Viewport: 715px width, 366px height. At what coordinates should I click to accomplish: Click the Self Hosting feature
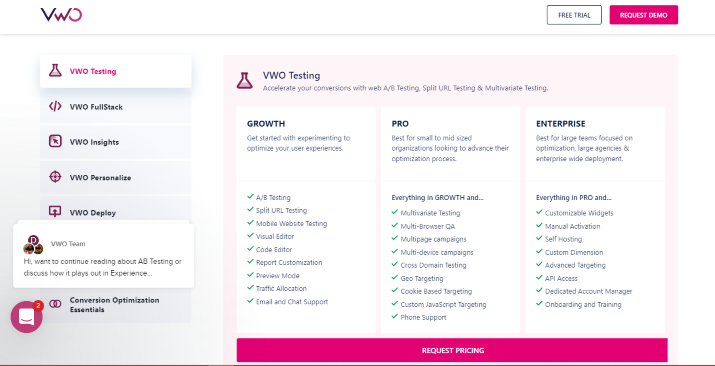pyautogui.click(x=563, y=239)
